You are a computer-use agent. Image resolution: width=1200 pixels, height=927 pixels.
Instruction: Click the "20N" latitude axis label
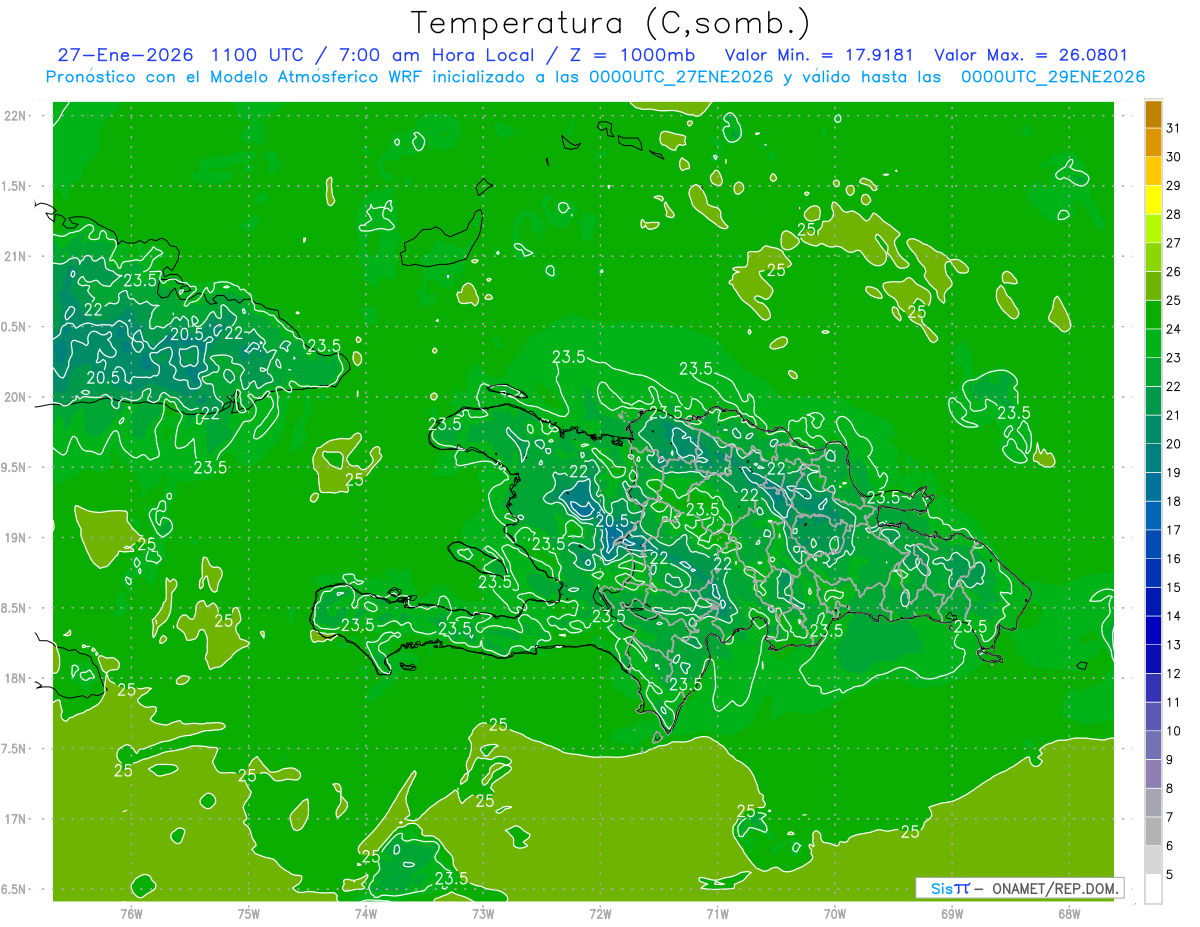16,397
